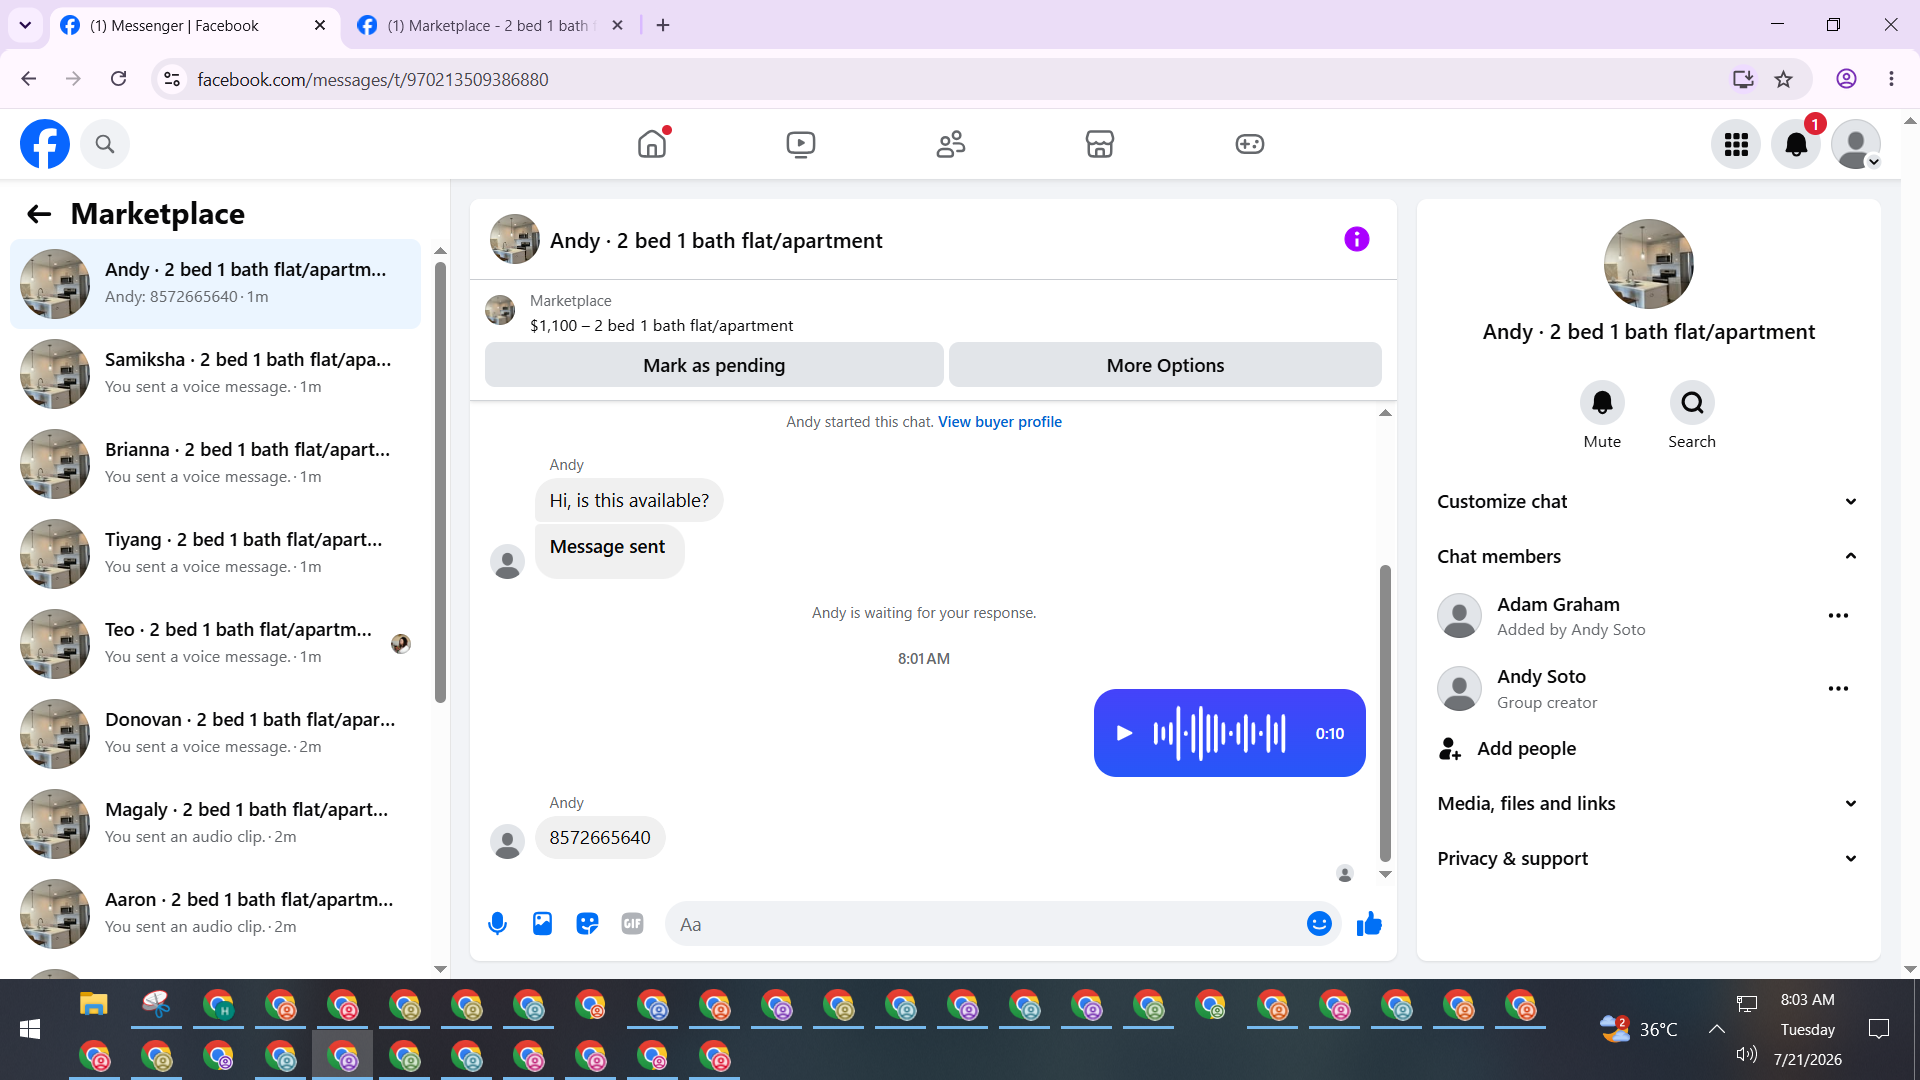This screenshot has height=1080, width=1920.
Task: Switch to Marketplace browser tab
Action: coord(490,26)
